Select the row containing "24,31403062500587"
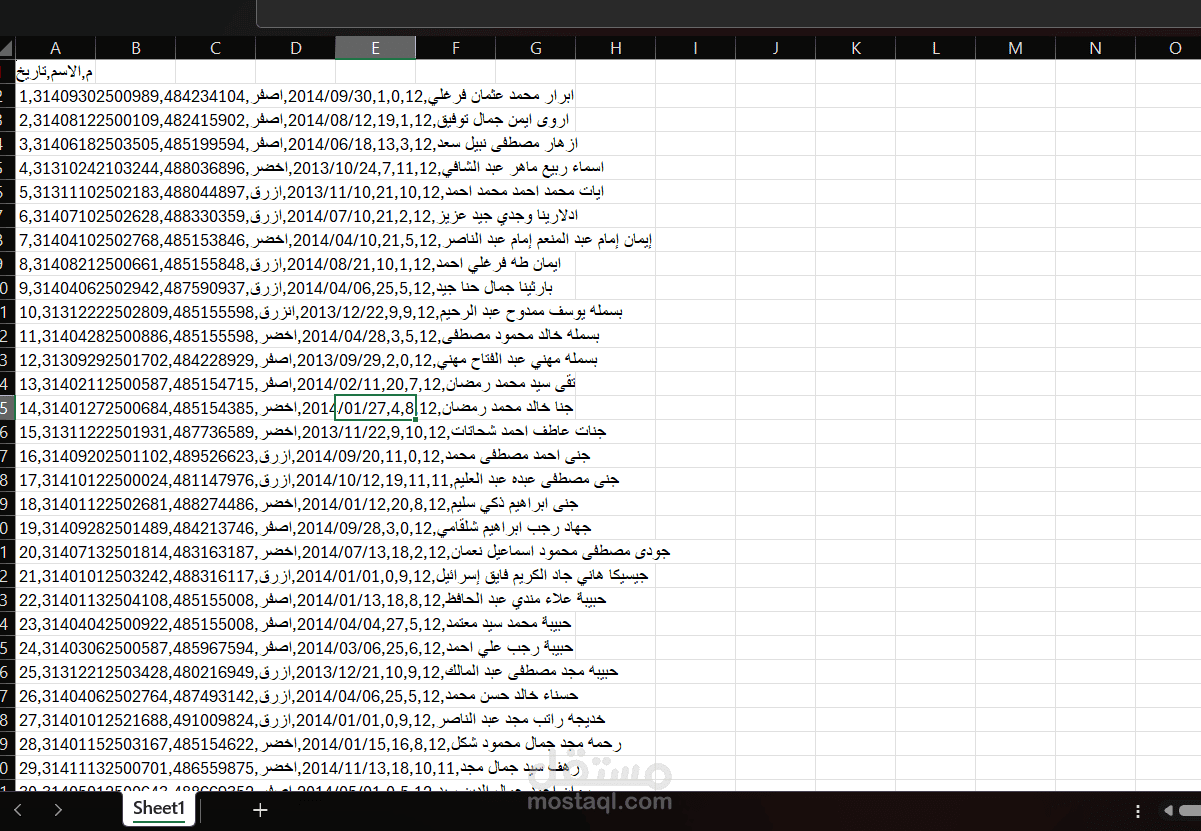Viewport: 1201px width, 831px height. [297, 648]
